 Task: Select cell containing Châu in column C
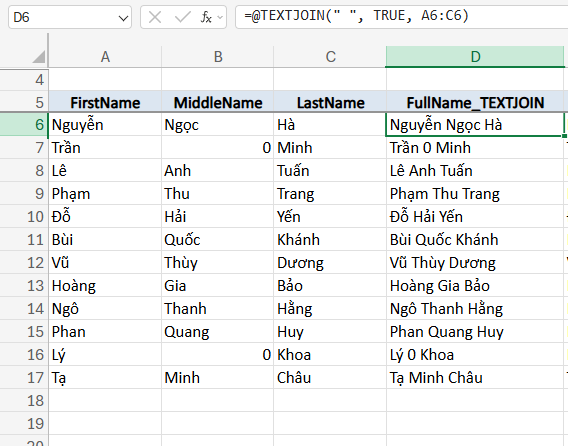coord(330,378)
